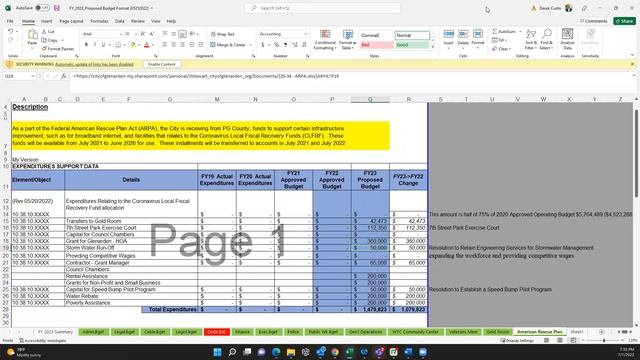Click Merge & Center

(228, 45)
